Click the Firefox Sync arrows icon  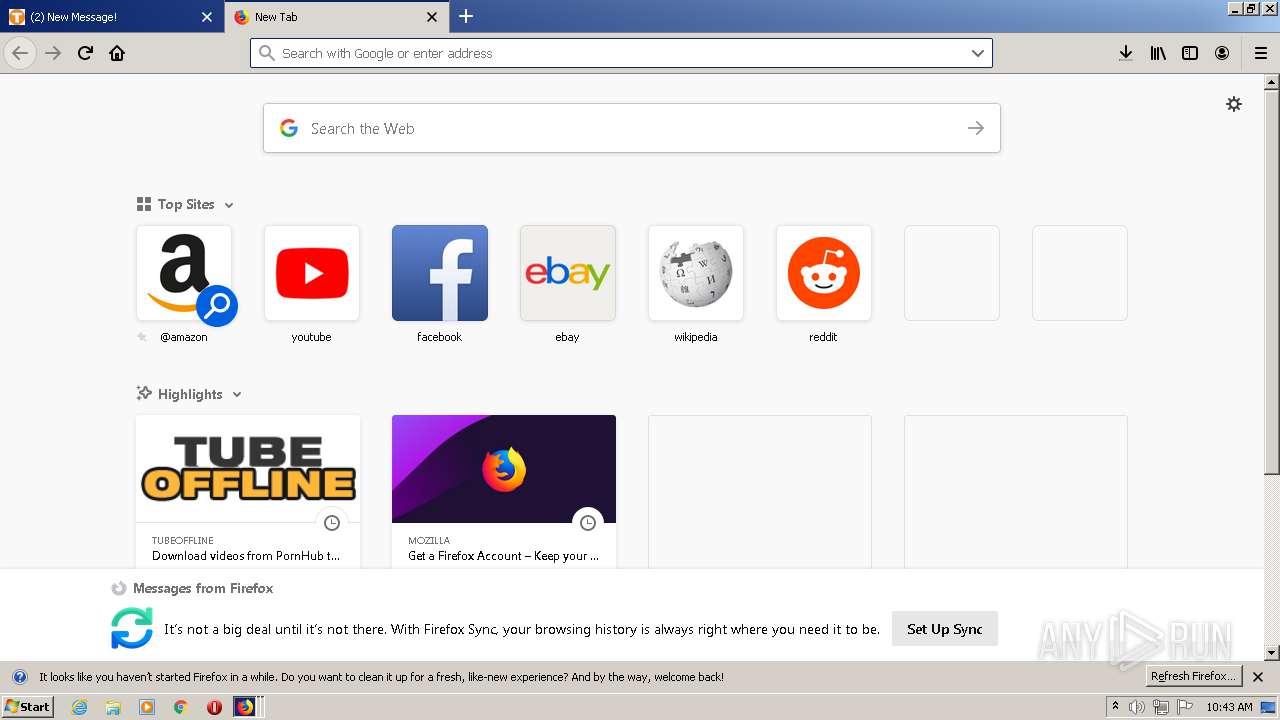click(132, 628)
